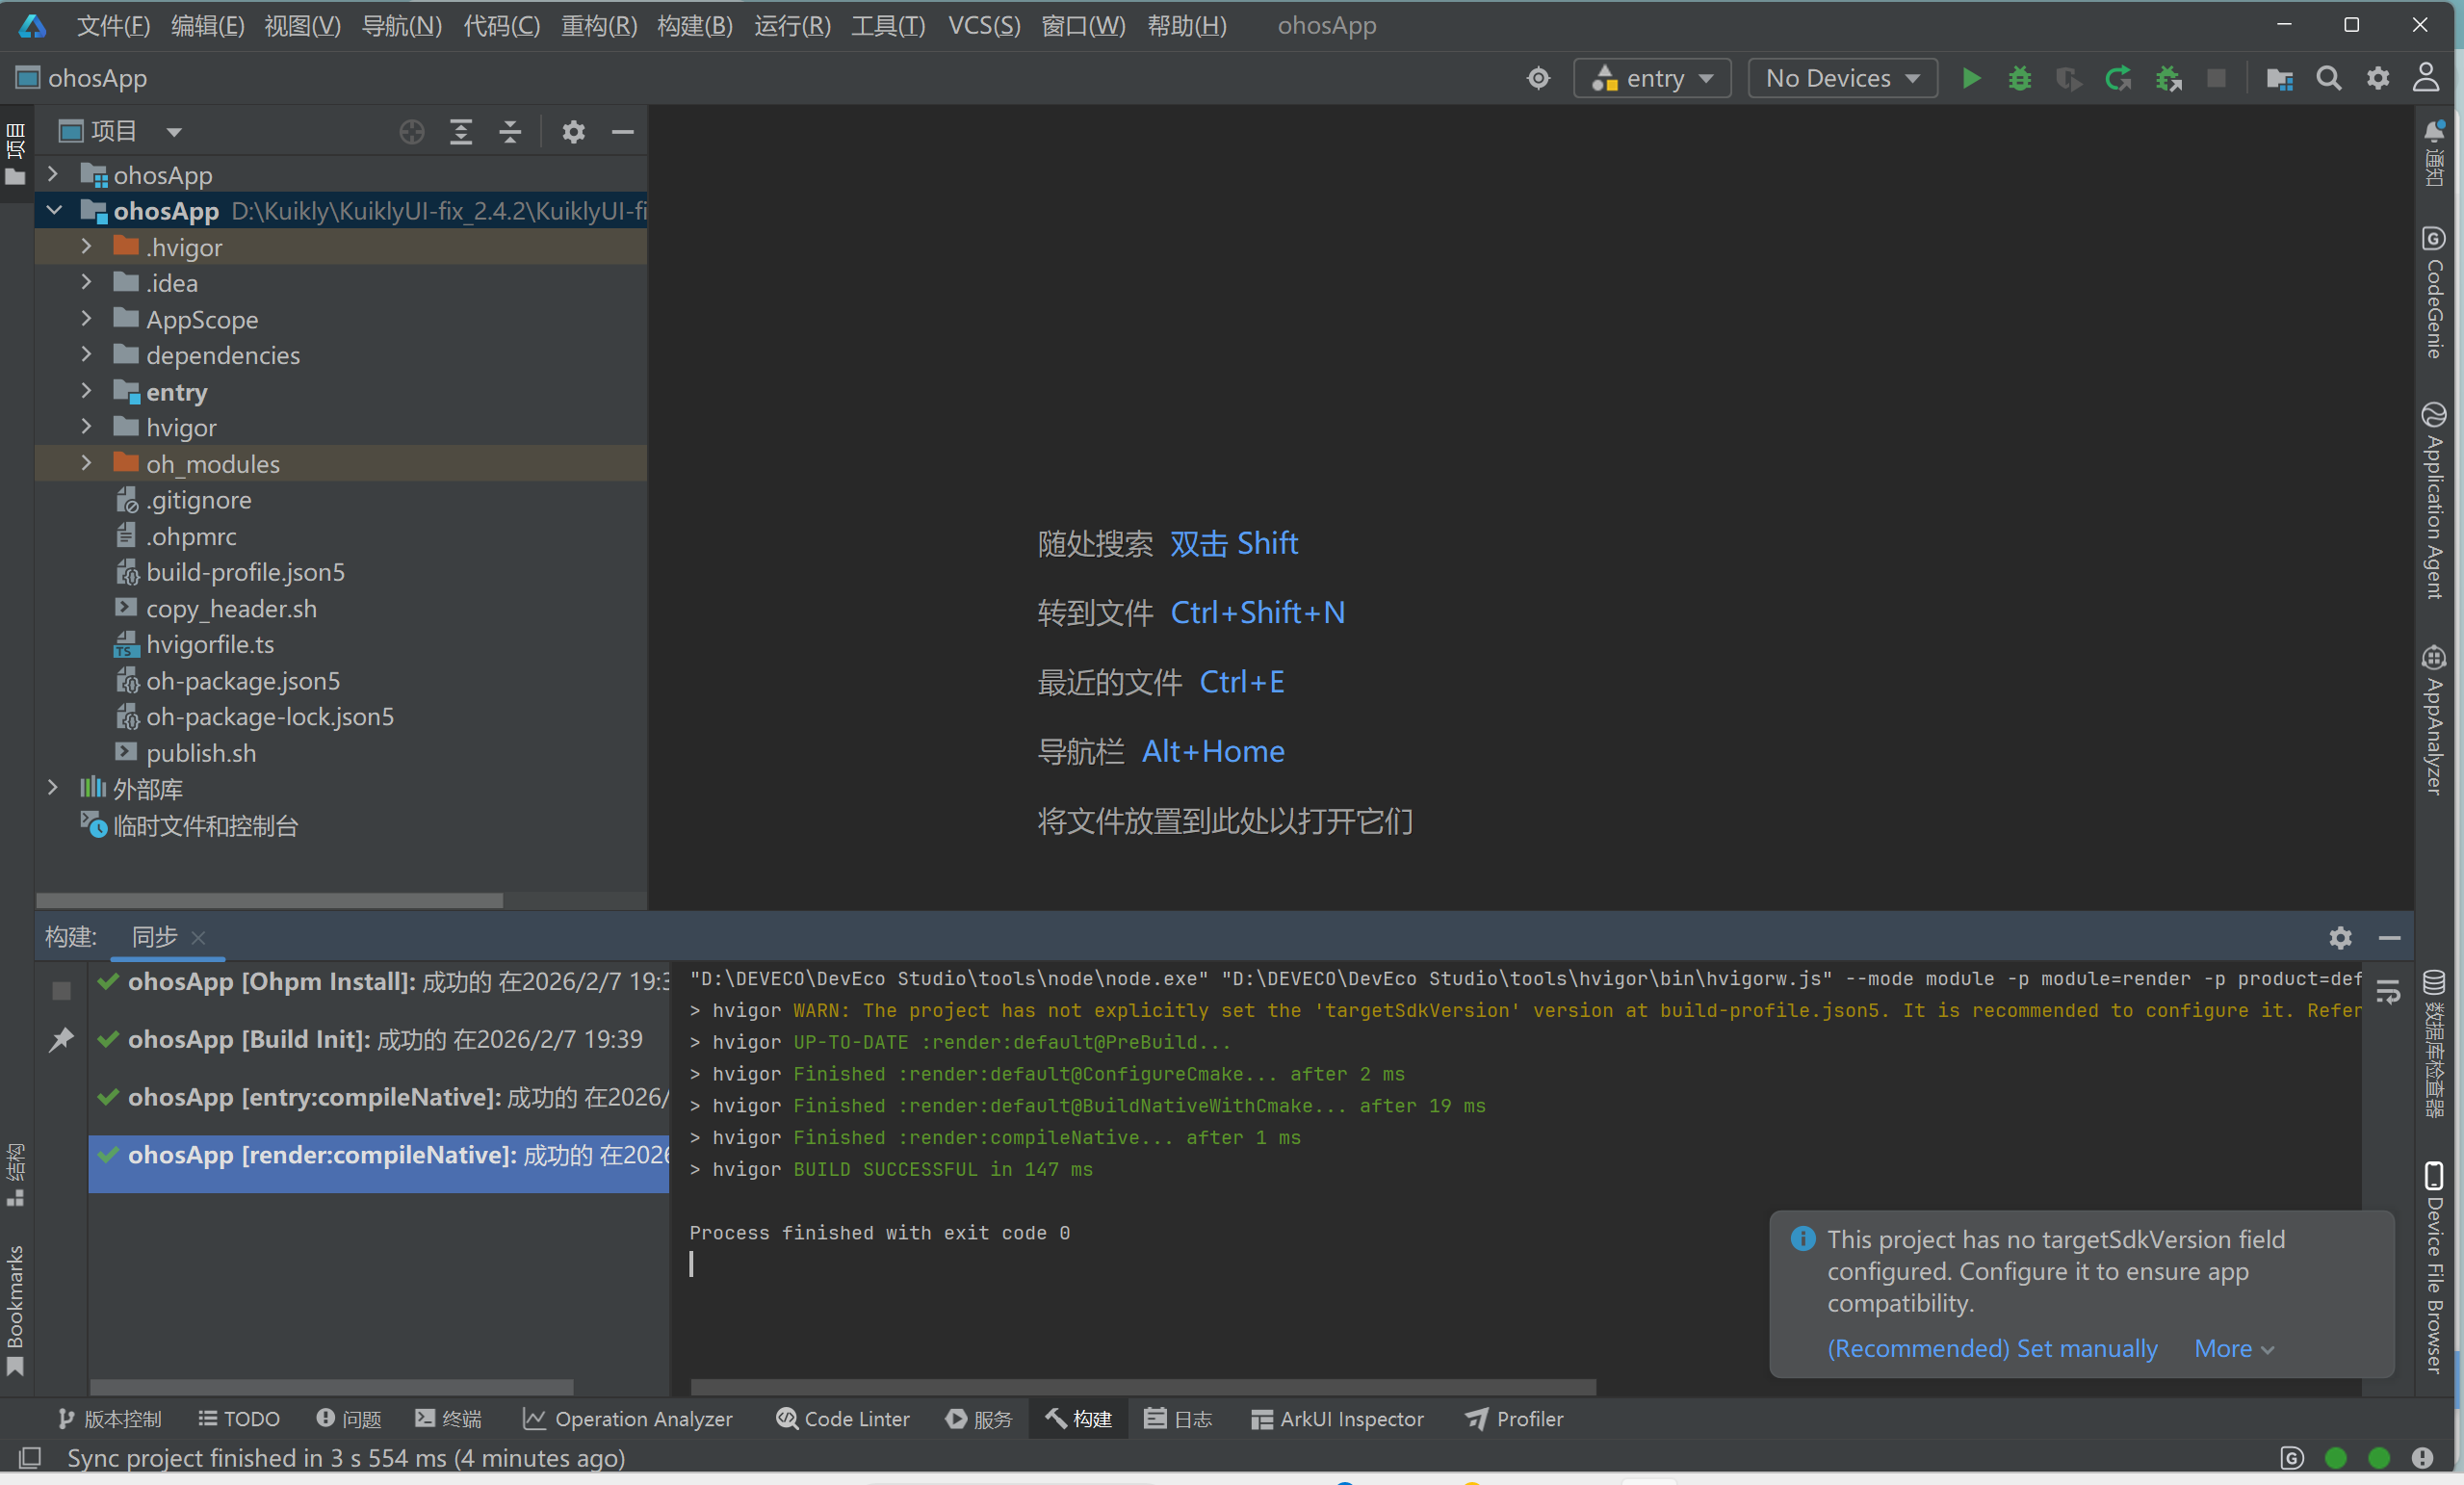The width and height of the screenshot is (2464, 1485).
Task: Expand all project tree nodes icon
Action: tap(461, 132)
